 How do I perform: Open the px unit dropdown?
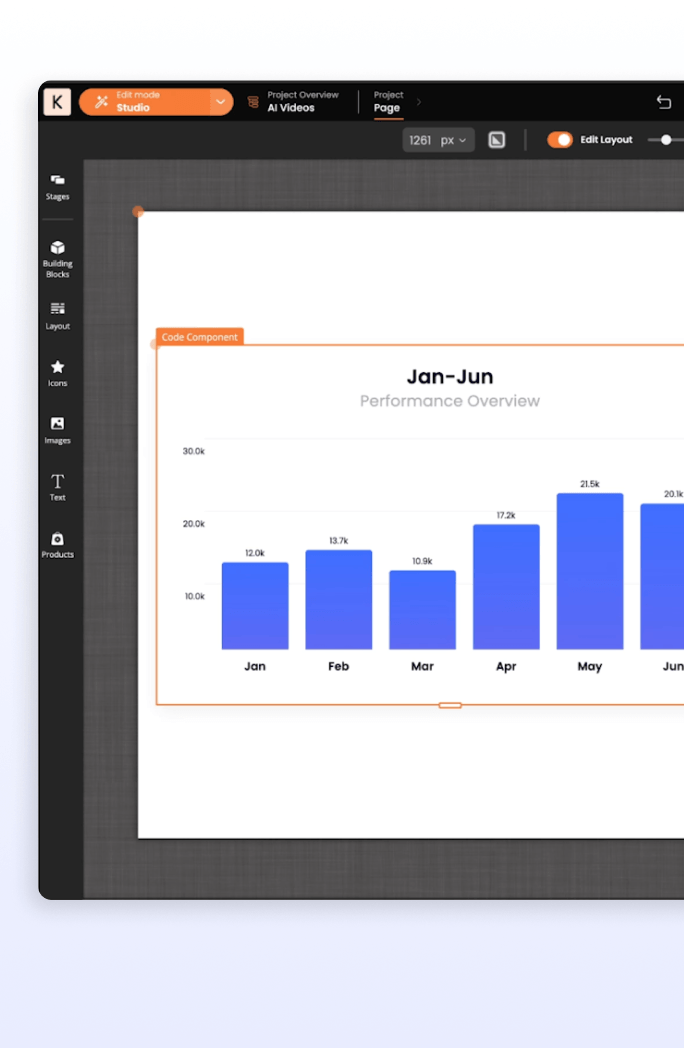(x=453, y=140)
